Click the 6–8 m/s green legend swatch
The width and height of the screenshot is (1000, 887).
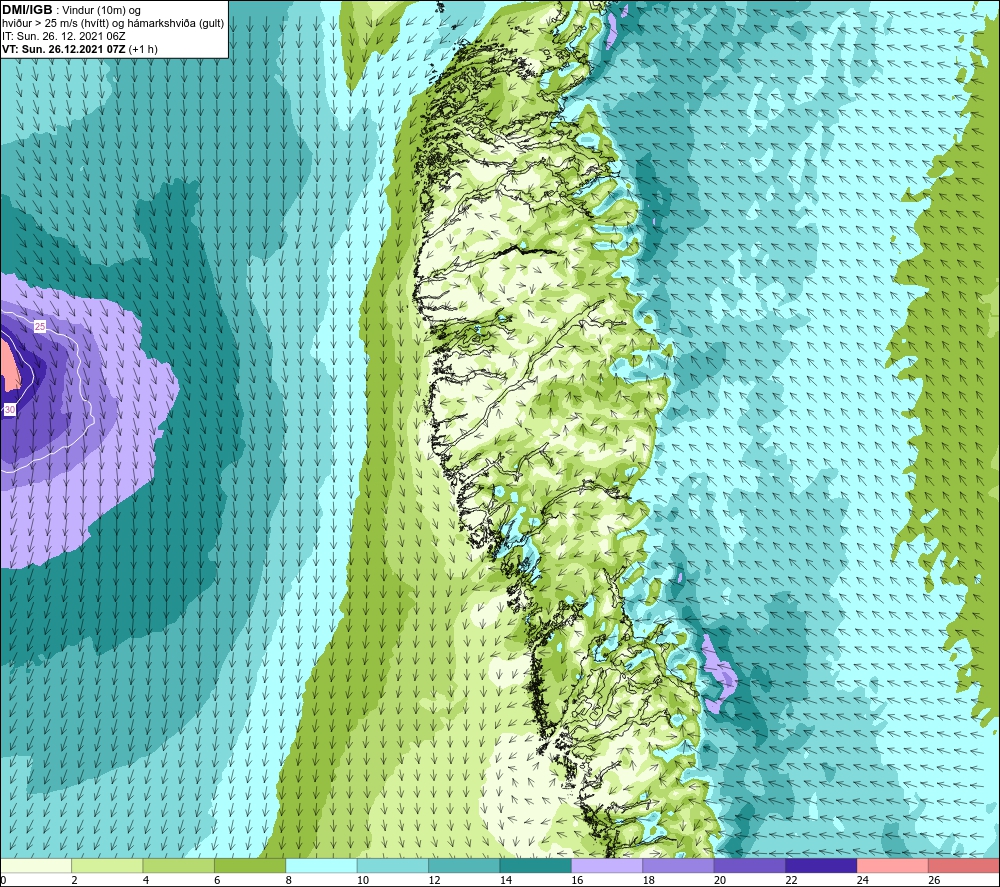(250, 865)
